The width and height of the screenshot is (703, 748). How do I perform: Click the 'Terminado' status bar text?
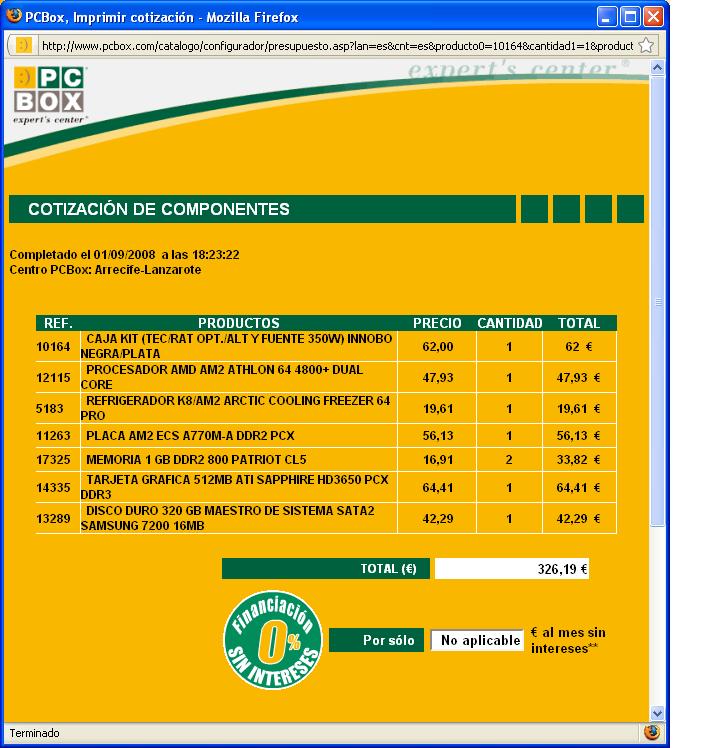point(34,733)
